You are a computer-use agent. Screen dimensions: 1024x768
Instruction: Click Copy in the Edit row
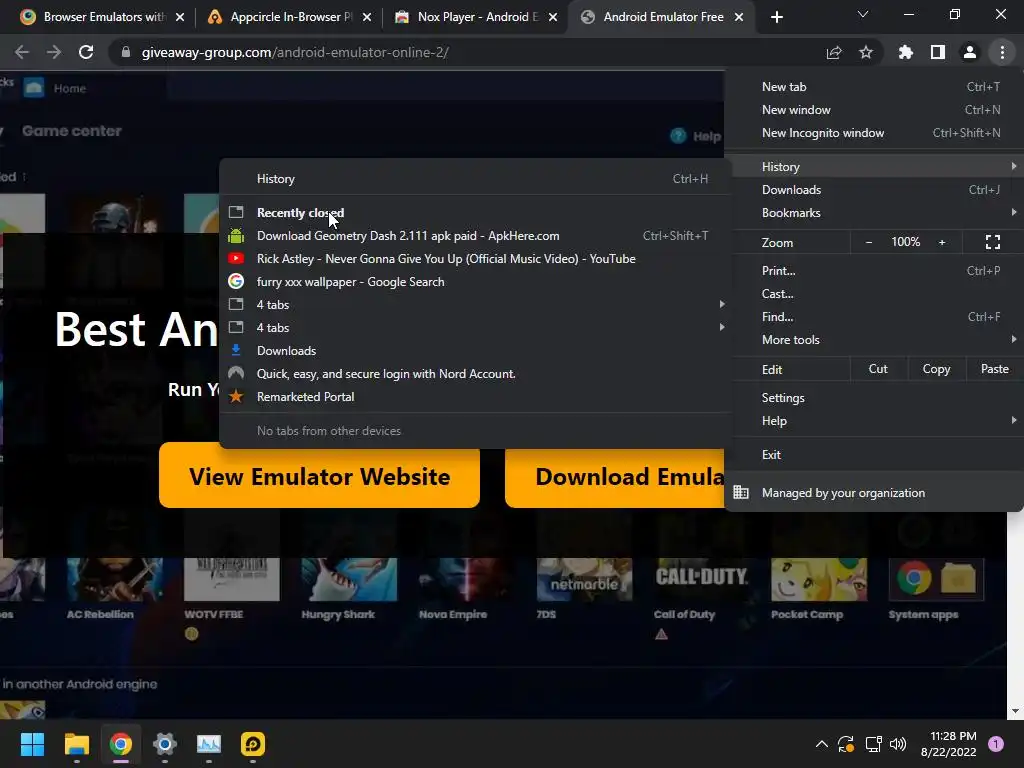pyautogui.click(x=936, y=369)
